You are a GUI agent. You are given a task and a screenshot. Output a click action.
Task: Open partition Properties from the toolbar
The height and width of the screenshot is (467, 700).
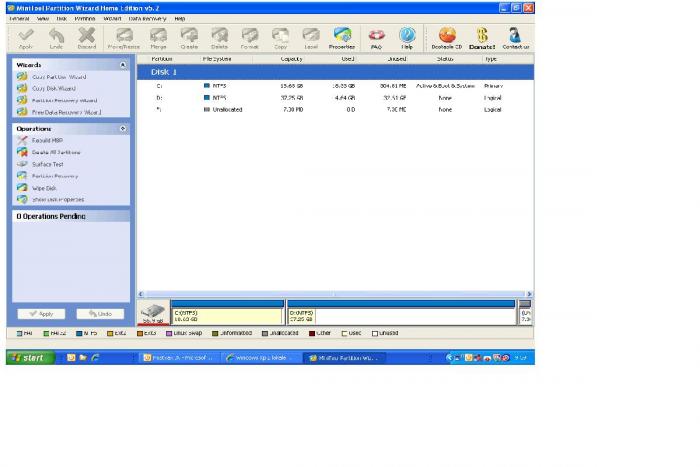point(342,38)
